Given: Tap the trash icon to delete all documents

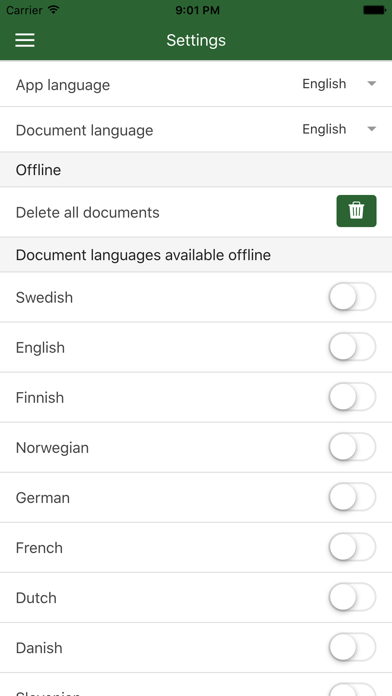Looking at the screenshot, I should tap(356, 211).
